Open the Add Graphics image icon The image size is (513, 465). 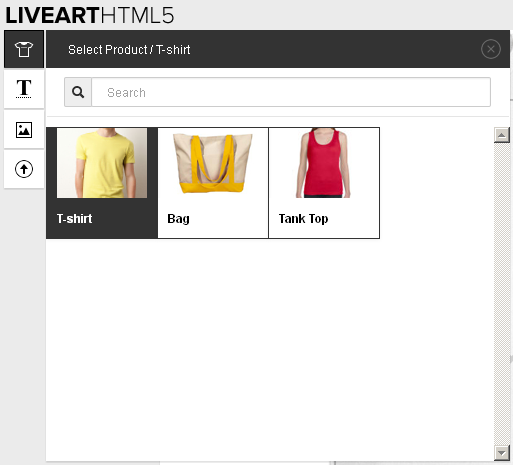(24, 130)
